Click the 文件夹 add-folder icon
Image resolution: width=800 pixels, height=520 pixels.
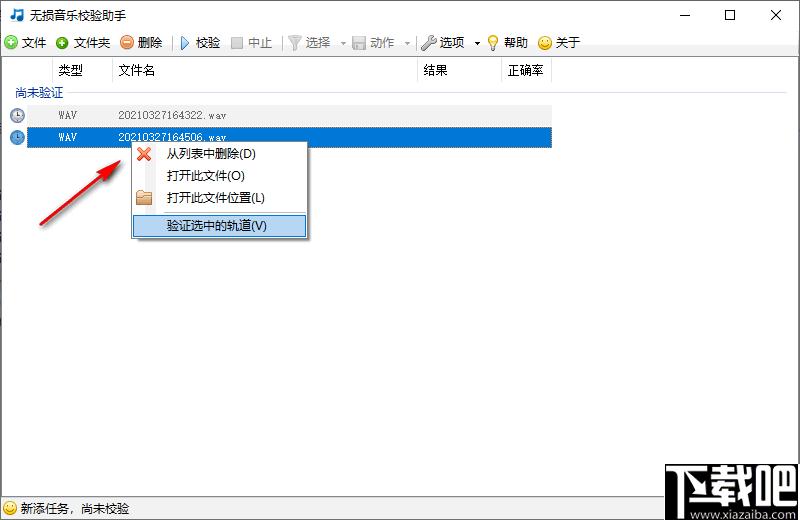[62, 43]
